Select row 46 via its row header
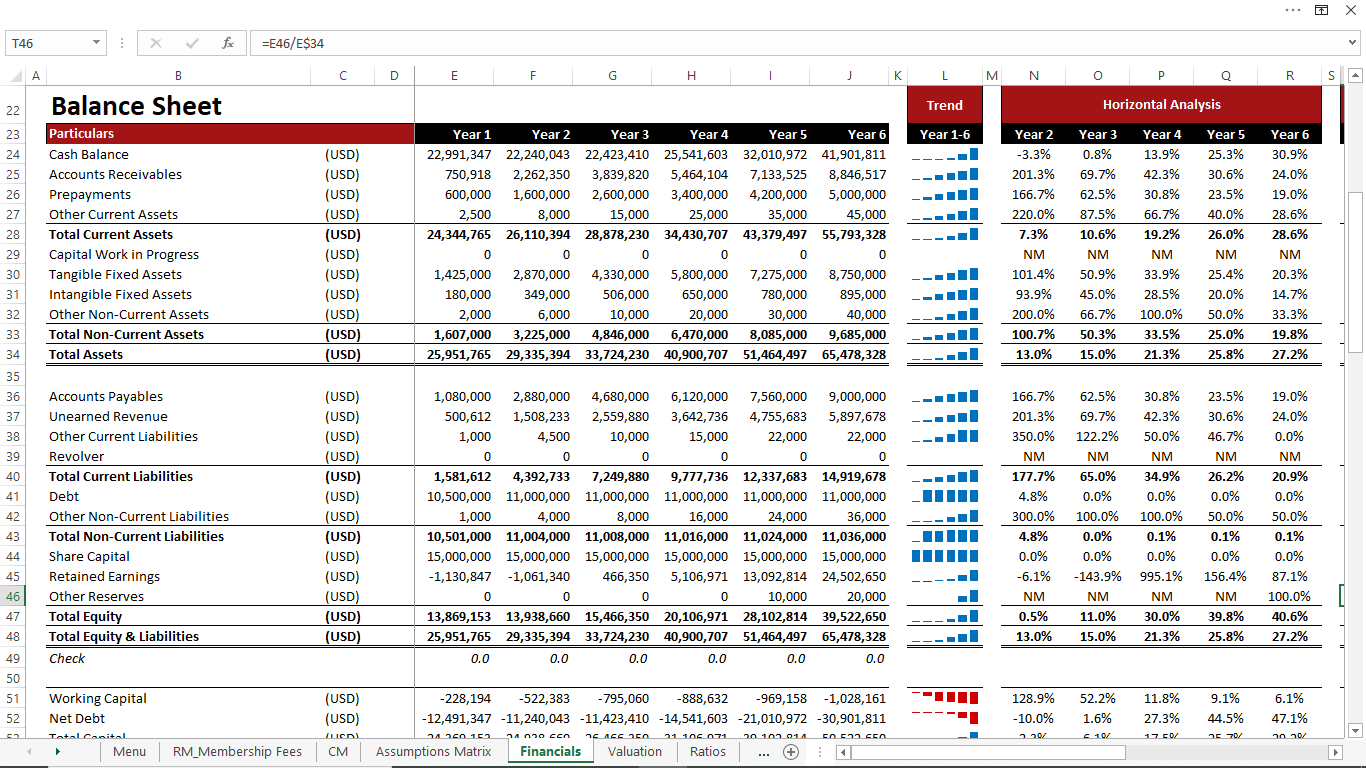The height and width of the screenshot is (768, 1366). click(13, 596)
